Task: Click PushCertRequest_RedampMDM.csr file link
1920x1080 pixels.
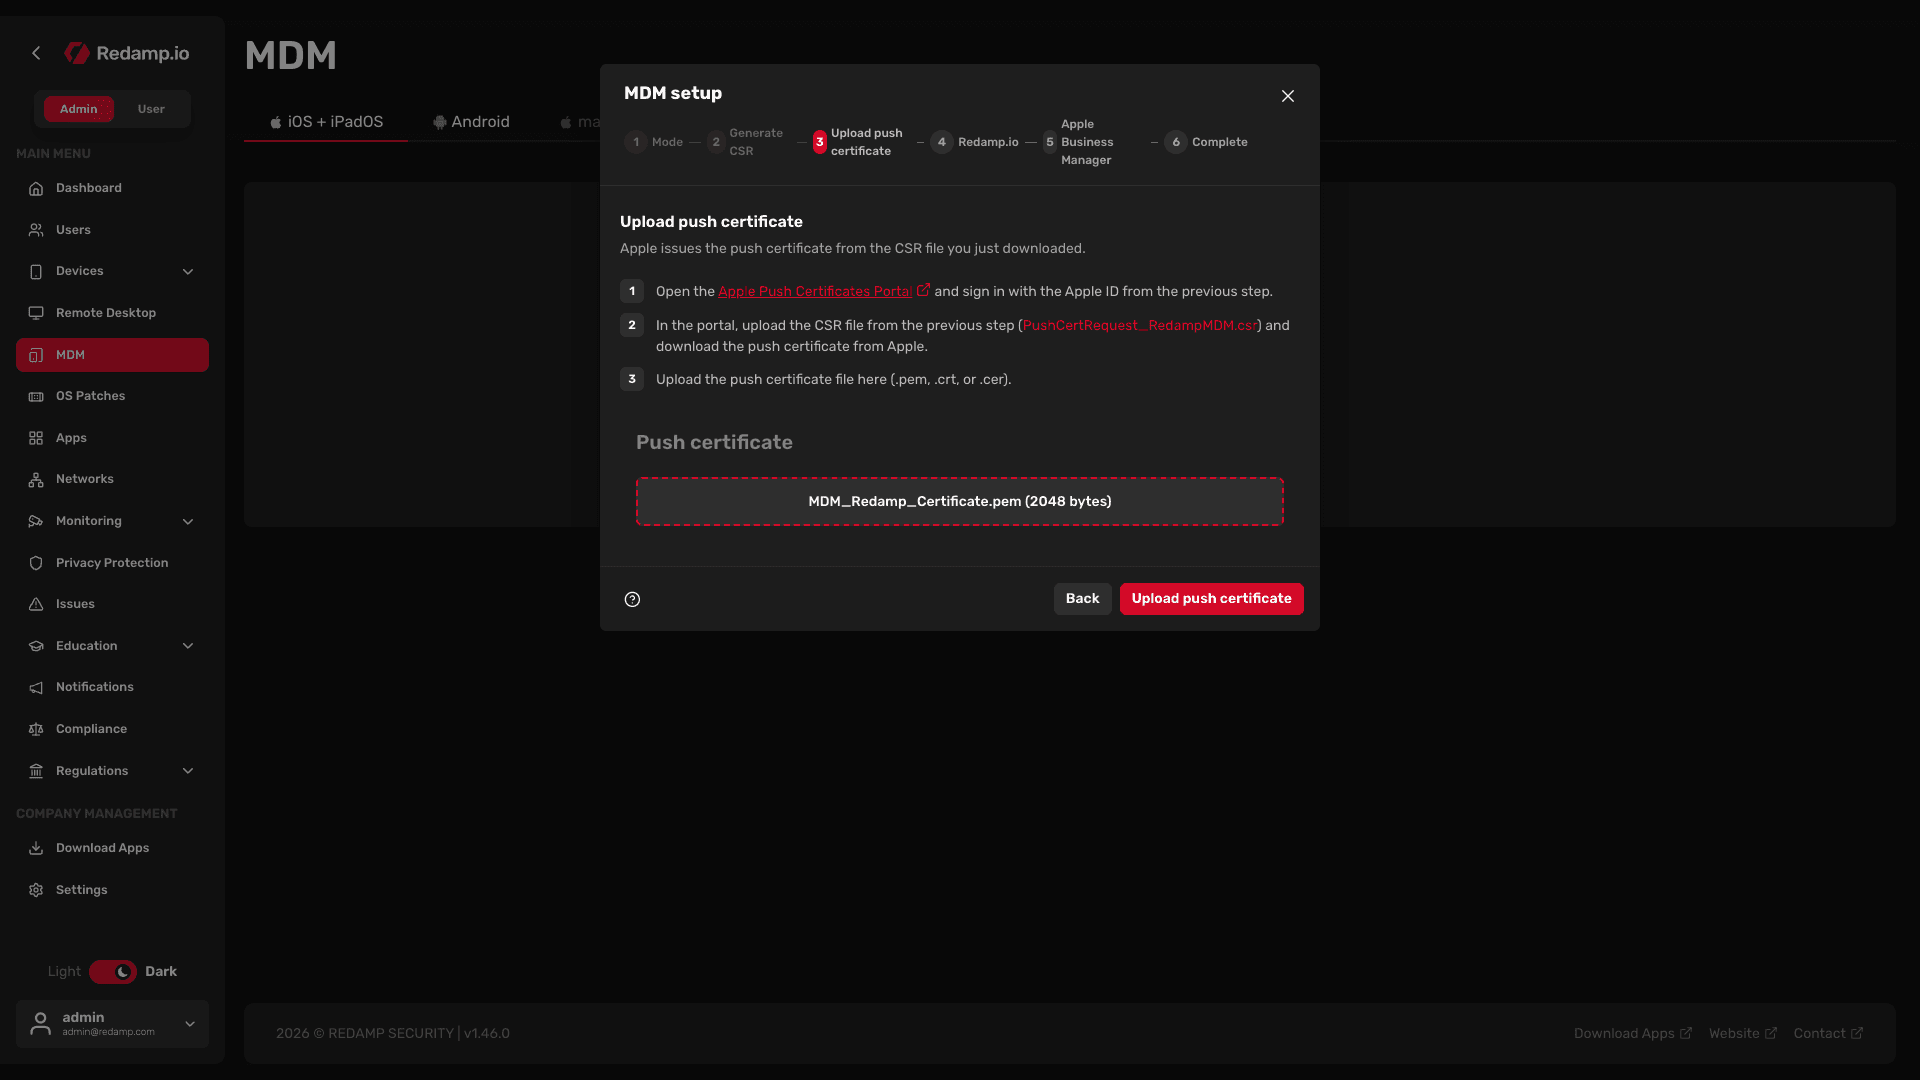Action: pyautogui.click(x=1140, y=325)
